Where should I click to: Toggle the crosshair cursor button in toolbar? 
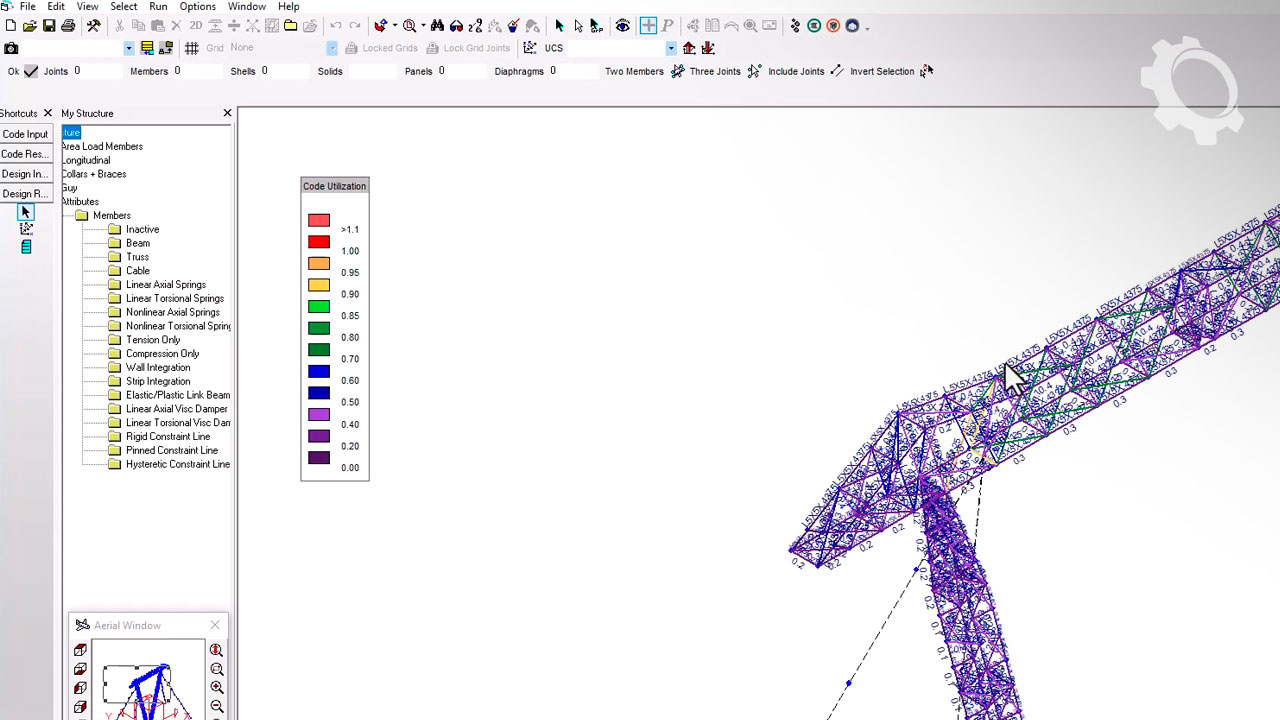[x=648, y=26]
